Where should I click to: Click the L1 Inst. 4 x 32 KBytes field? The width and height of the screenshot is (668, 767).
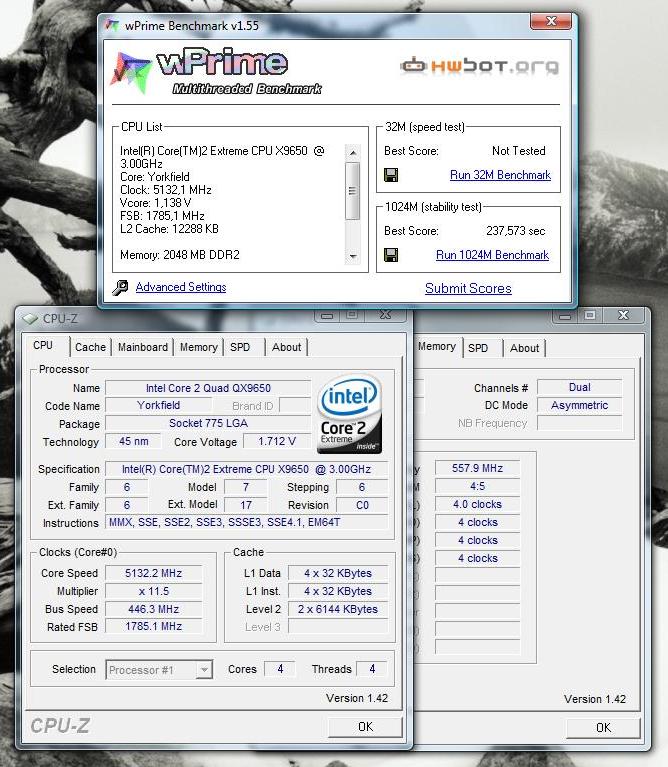click(338, 591)
